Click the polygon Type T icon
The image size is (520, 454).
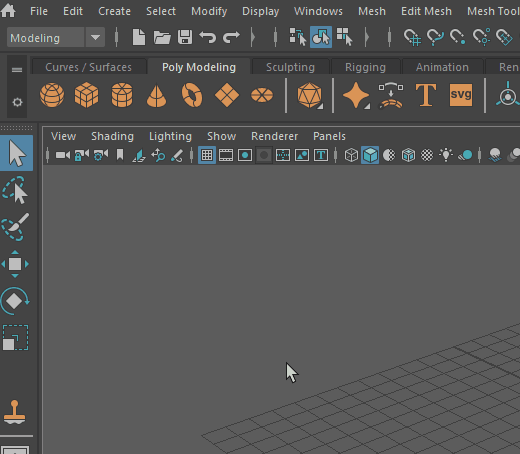[426, 95]
